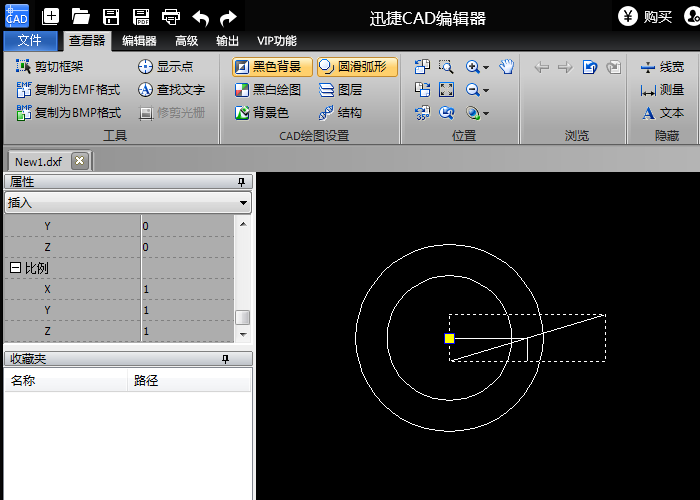Select the pan hand tool
This screenshot has width=700, height=500.
click(506, 67)
